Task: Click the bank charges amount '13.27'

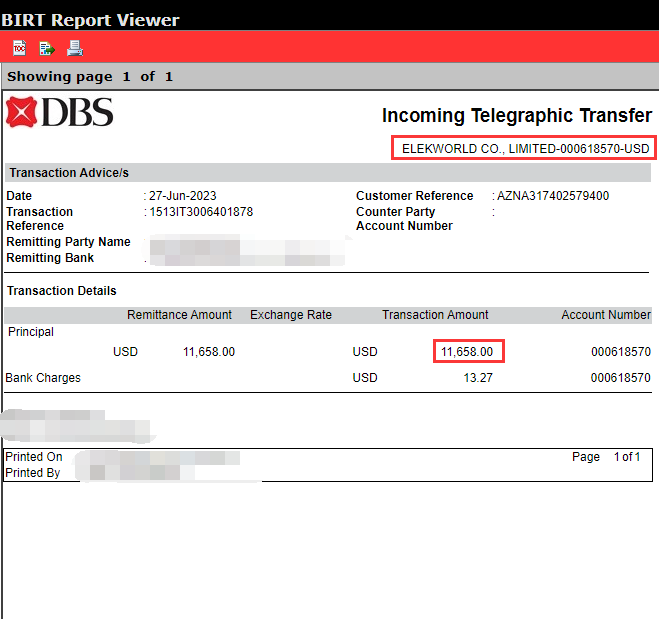Action: point(478,378)
